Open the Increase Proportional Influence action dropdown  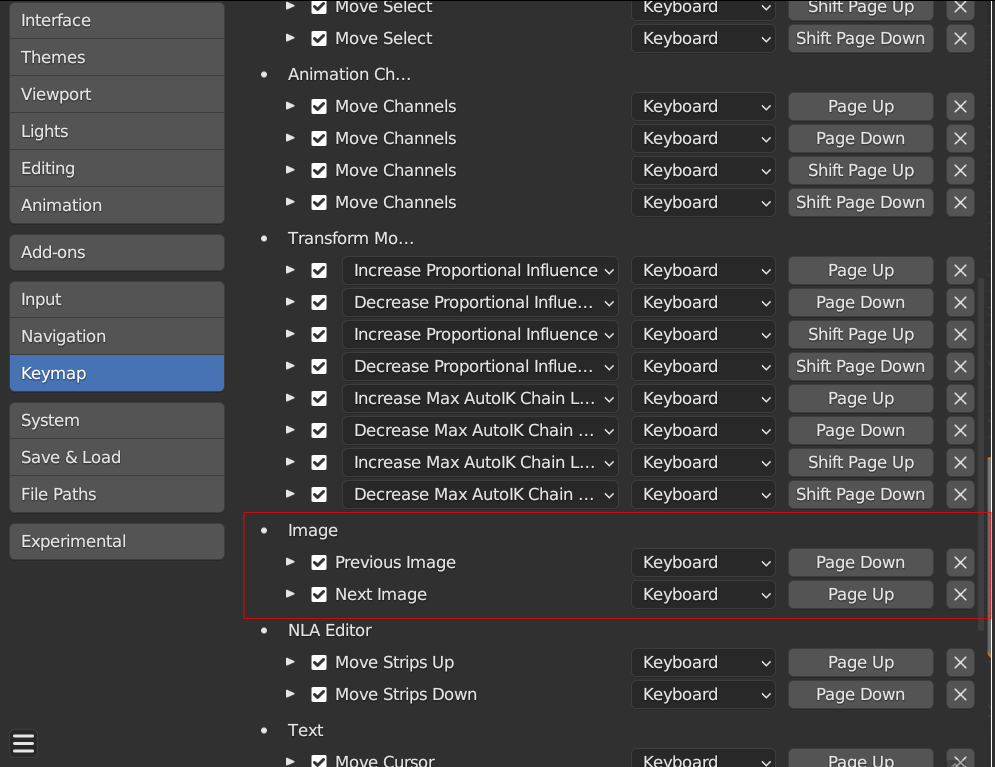tap(481, 270)
